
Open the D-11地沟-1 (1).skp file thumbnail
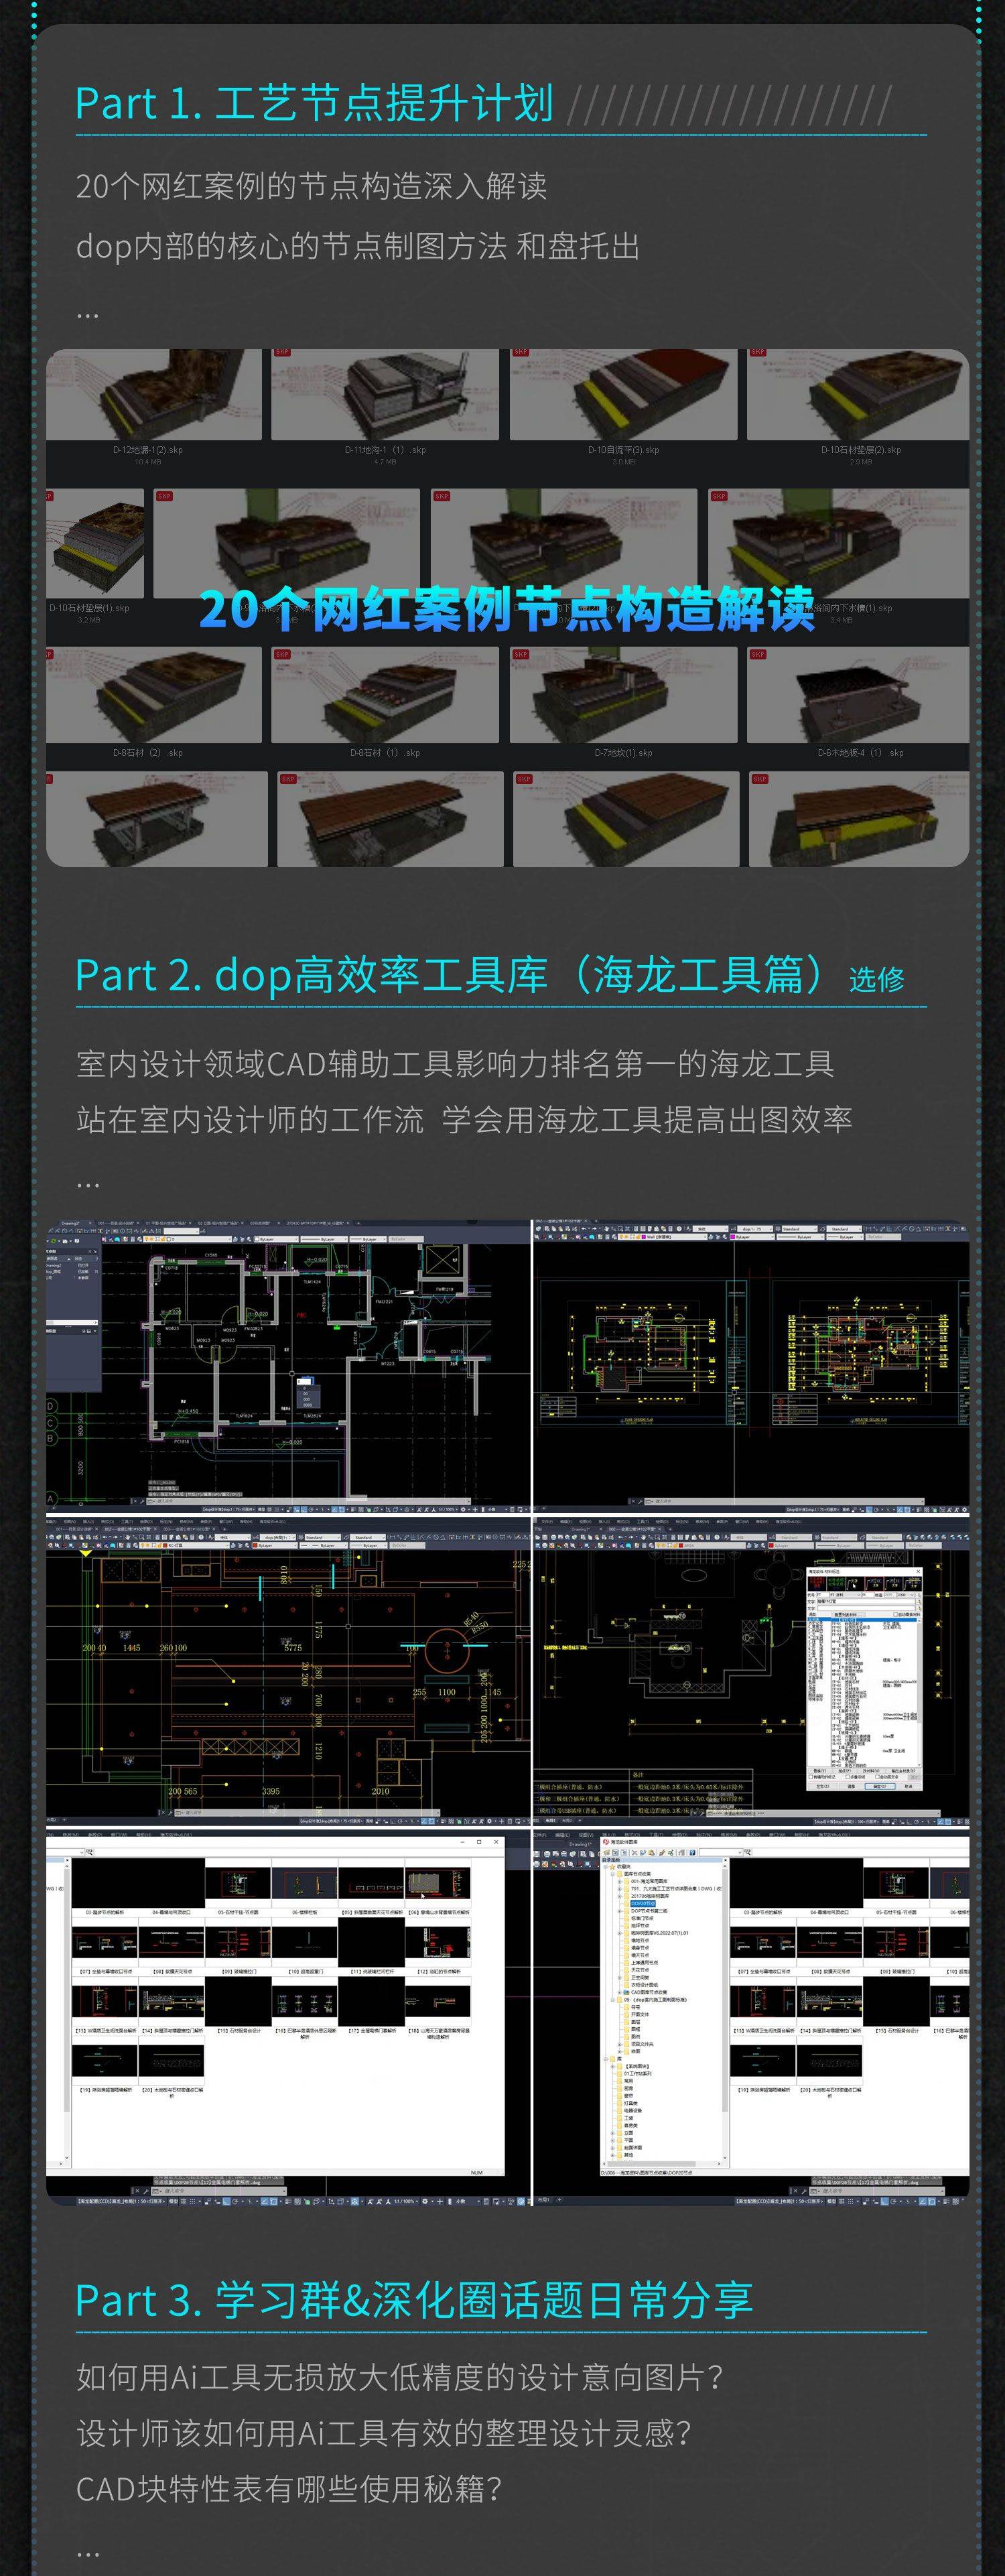(385, 395)
